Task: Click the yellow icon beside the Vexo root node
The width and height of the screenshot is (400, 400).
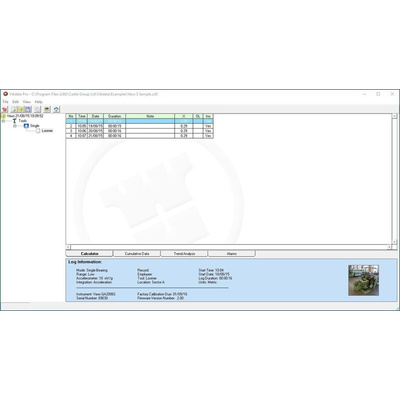Action: [x=3, y=116]
